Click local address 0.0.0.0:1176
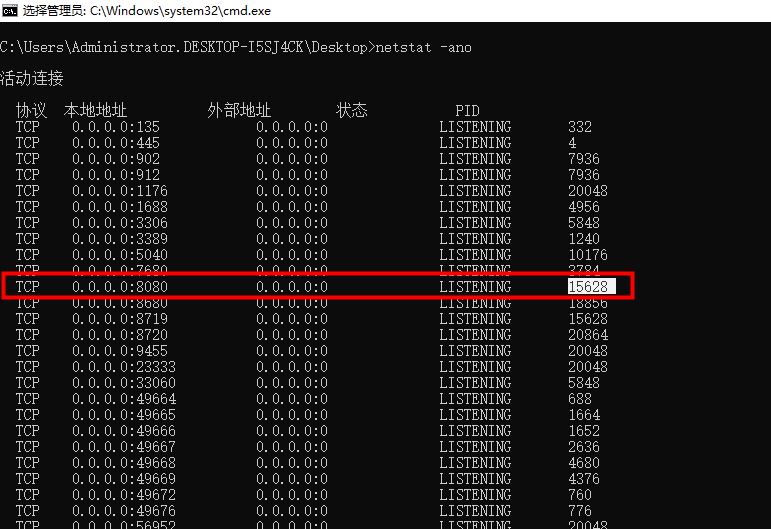 point(120,191)
